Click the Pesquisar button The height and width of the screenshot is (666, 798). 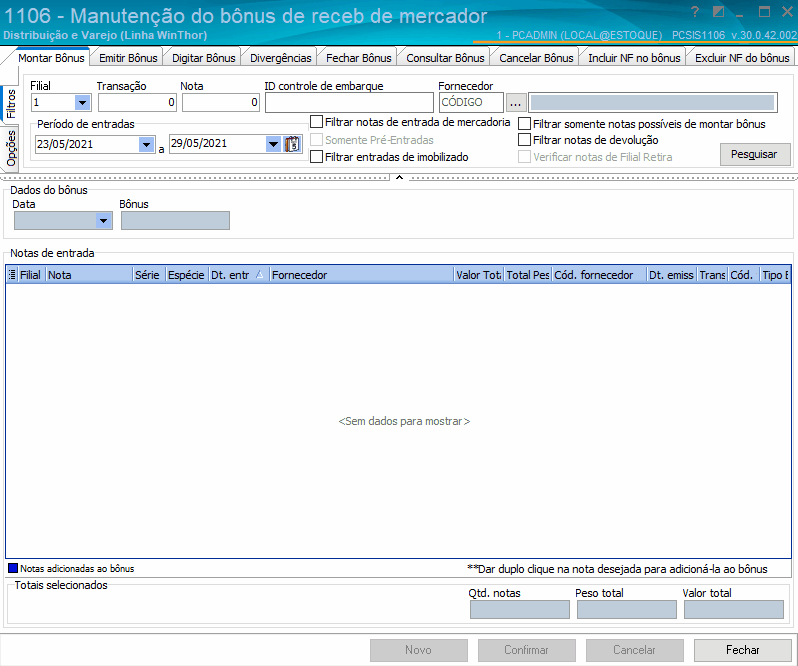754,154
